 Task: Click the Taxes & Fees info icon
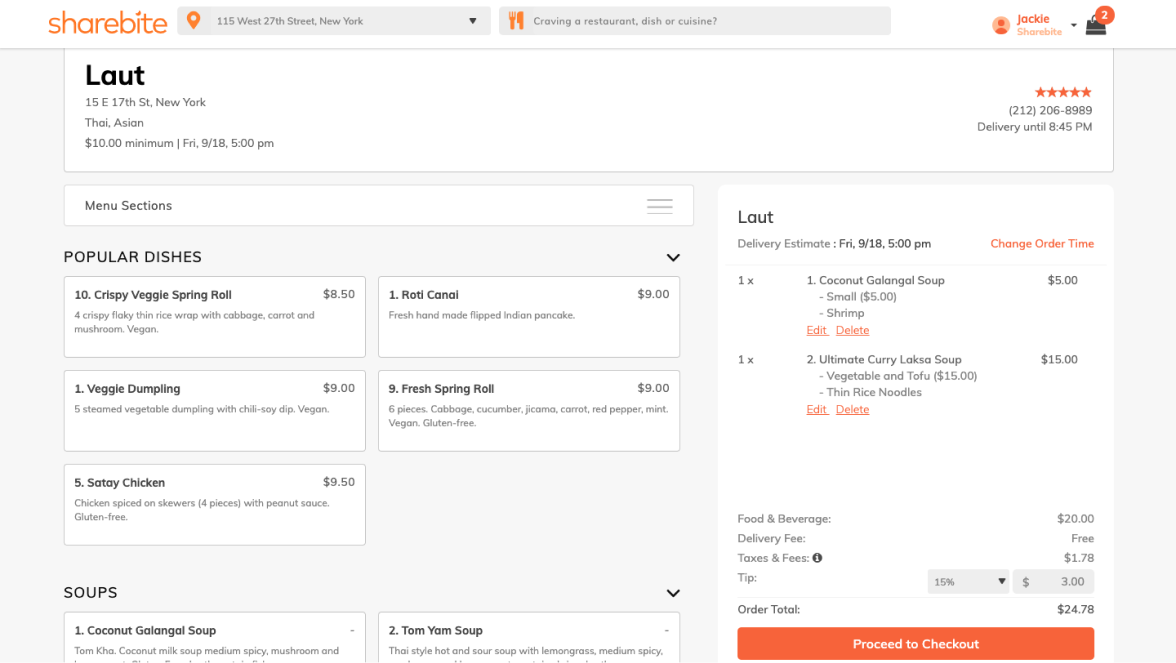tap(817, 558)
